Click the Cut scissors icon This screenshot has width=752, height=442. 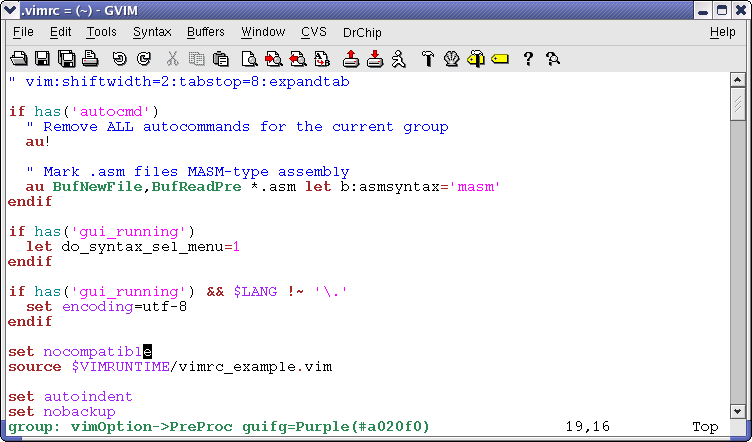tap(172, 59)
